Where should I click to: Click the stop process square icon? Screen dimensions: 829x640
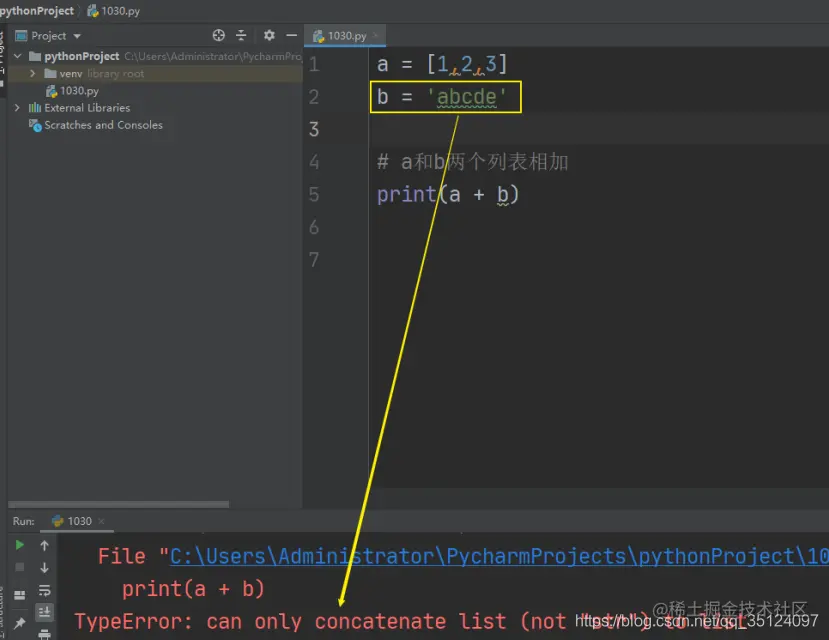20,568
